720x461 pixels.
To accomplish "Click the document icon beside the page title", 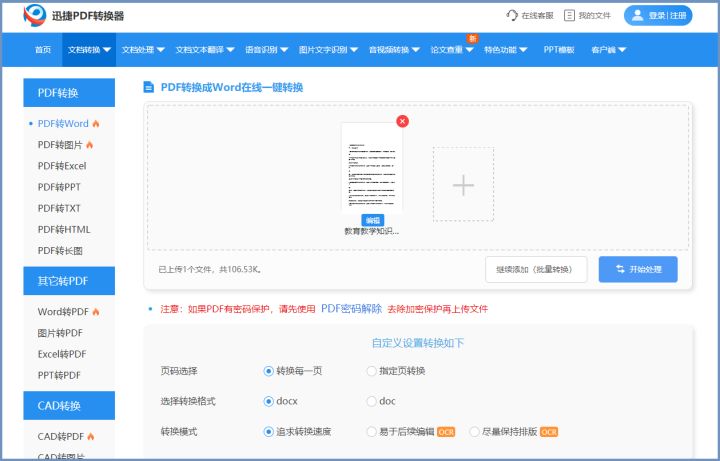I will click(149, 88).
